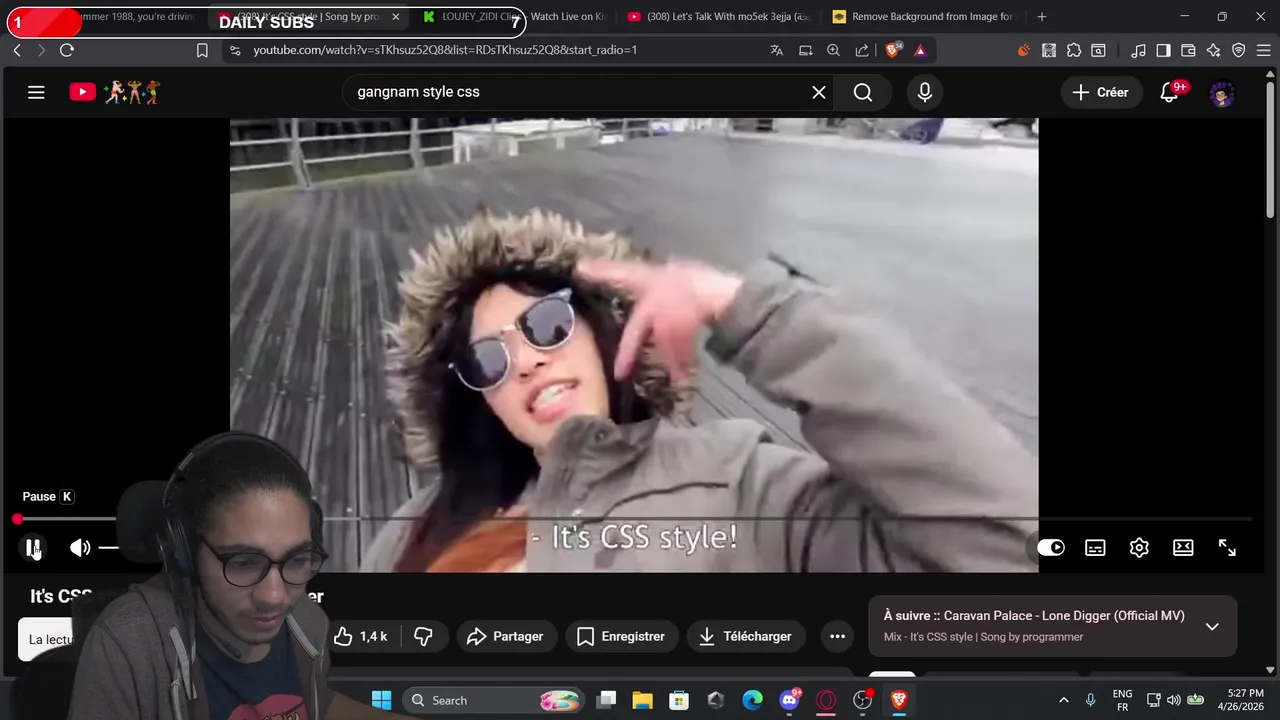Open the Brave VPN shield icon
The height and width of the screenshot is (720, 1280).
pos(1238,50)
